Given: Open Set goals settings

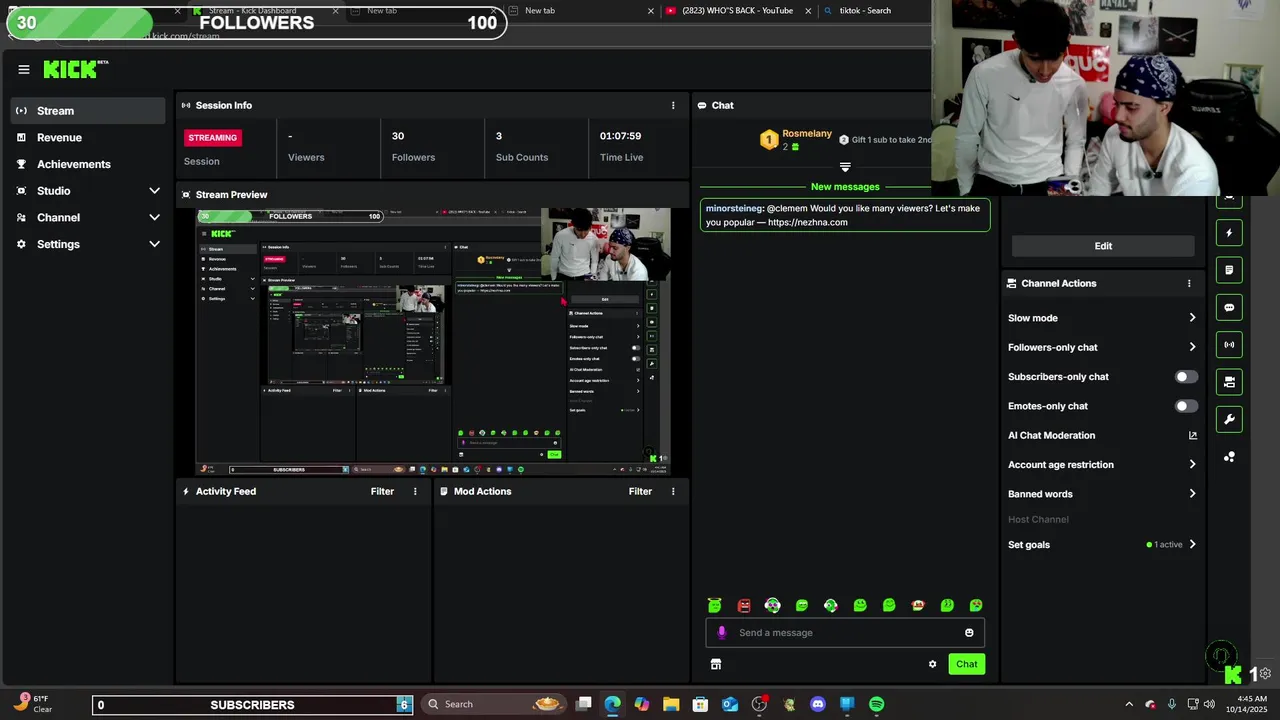Looking at the screenshot, I should [x=1103, y=545].
